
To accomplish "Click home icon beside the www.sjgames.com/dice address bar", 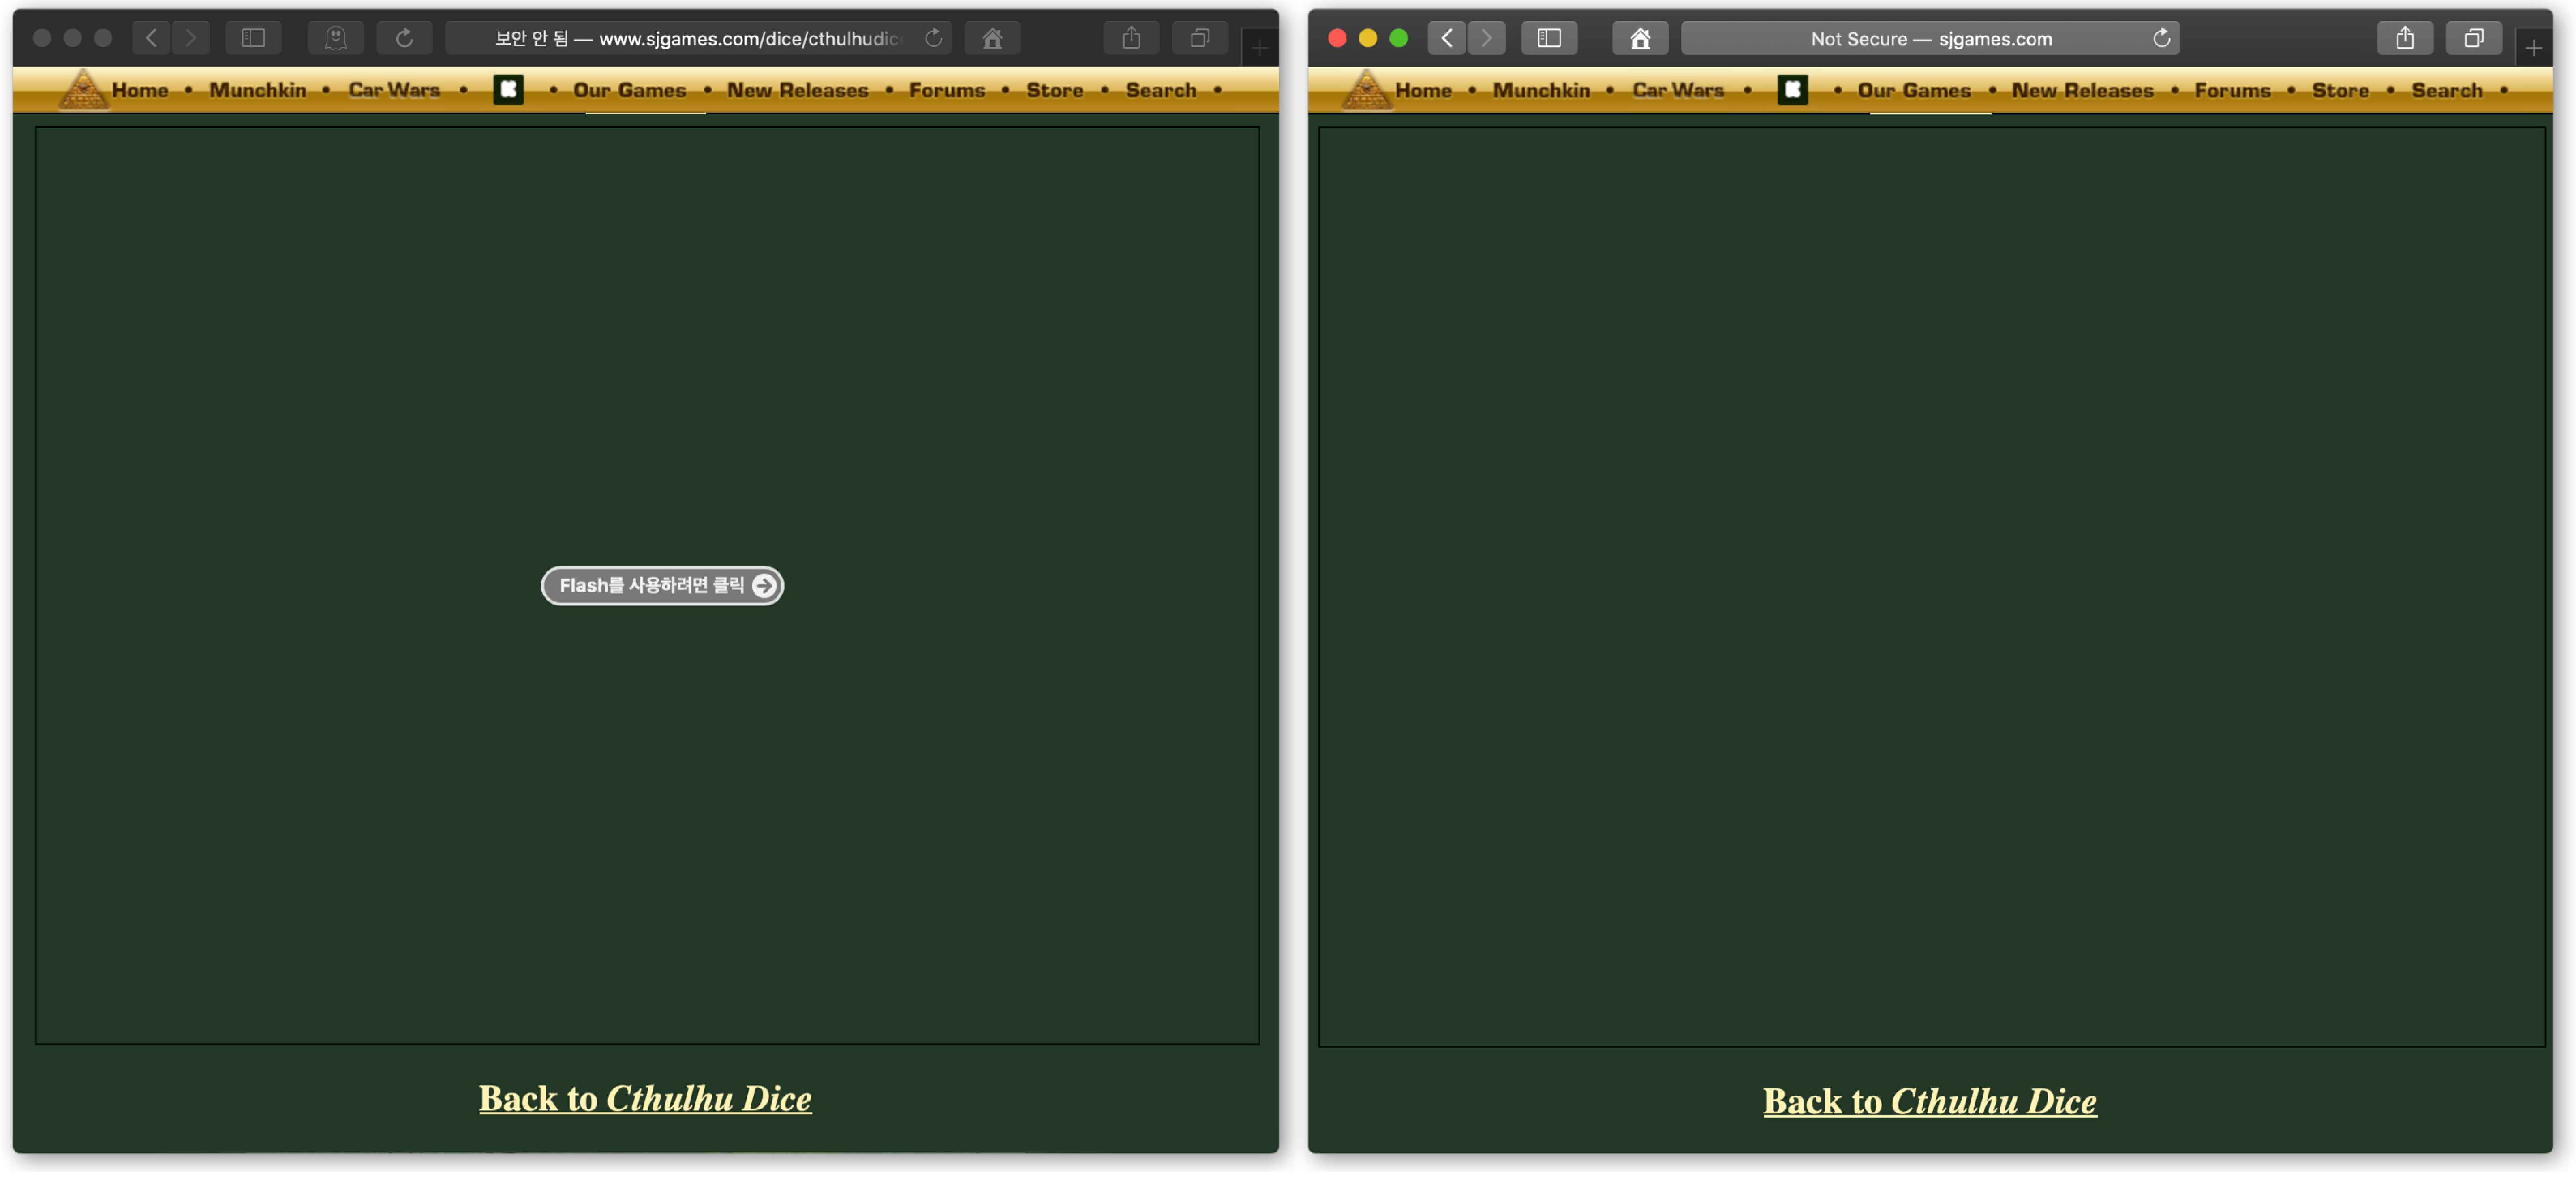I will coord(992,38).
